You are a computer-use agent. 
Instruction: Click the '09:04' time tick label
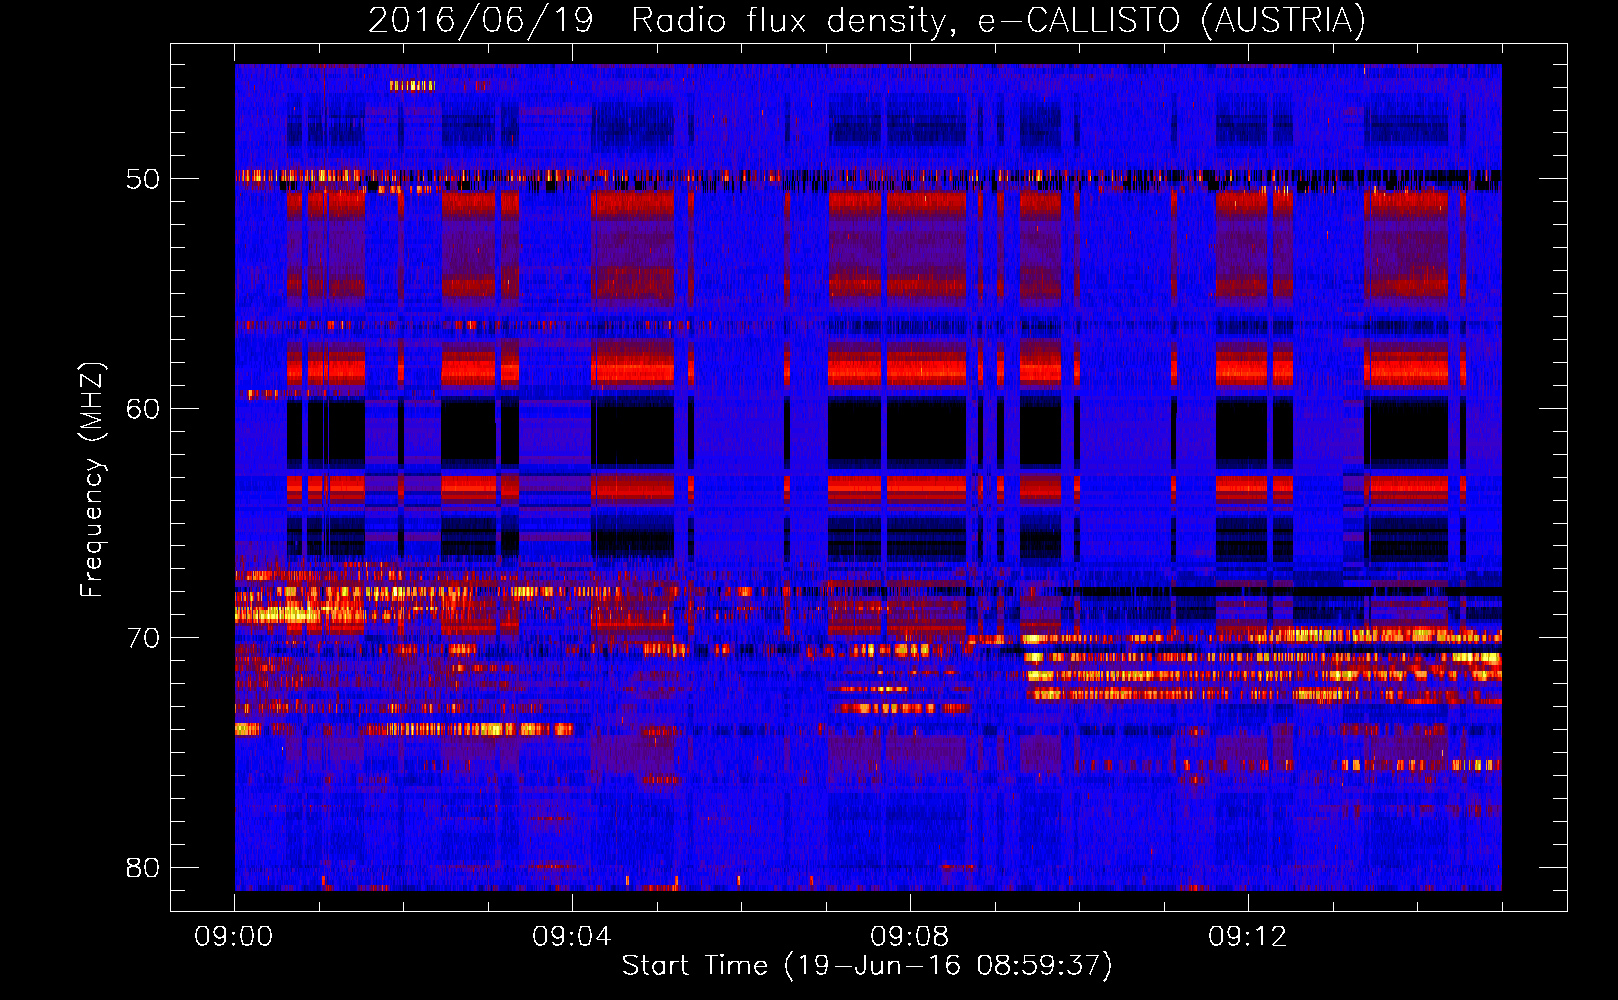pyautogui.click(x=572, y=937)
